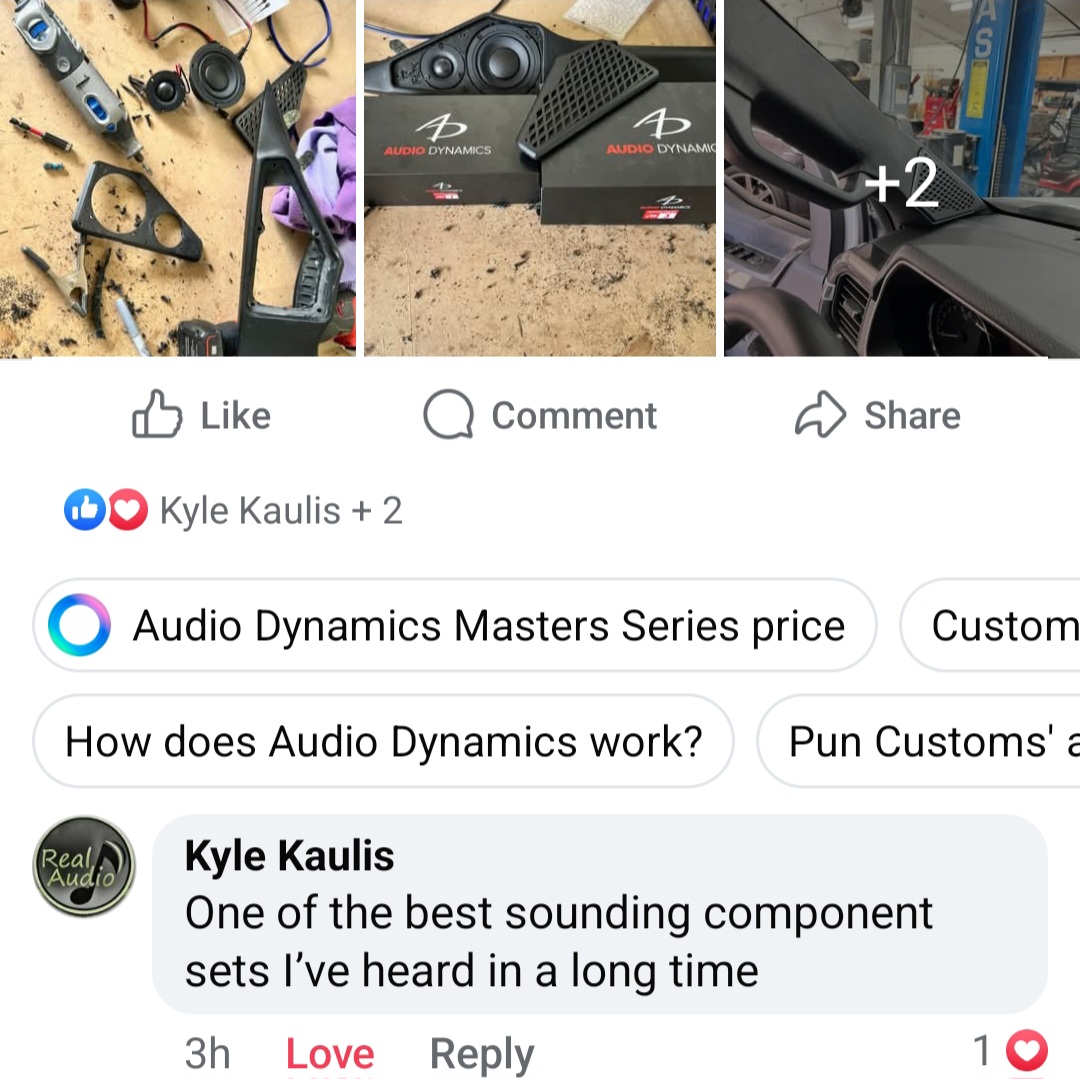Select Audio Dynamics Masters Series price suggestion
The width and height of the screenshot is (1080, 1079).
pos(455,625)
